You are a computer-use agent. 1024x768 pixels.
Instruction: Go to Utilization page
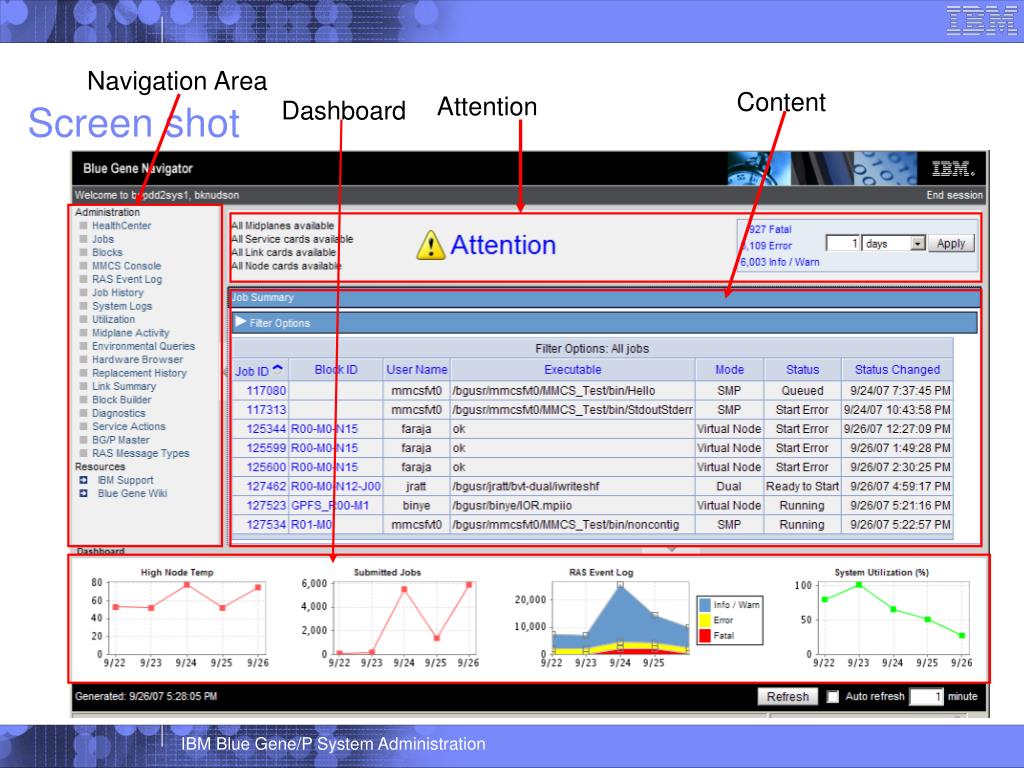[x=113, y=319]
